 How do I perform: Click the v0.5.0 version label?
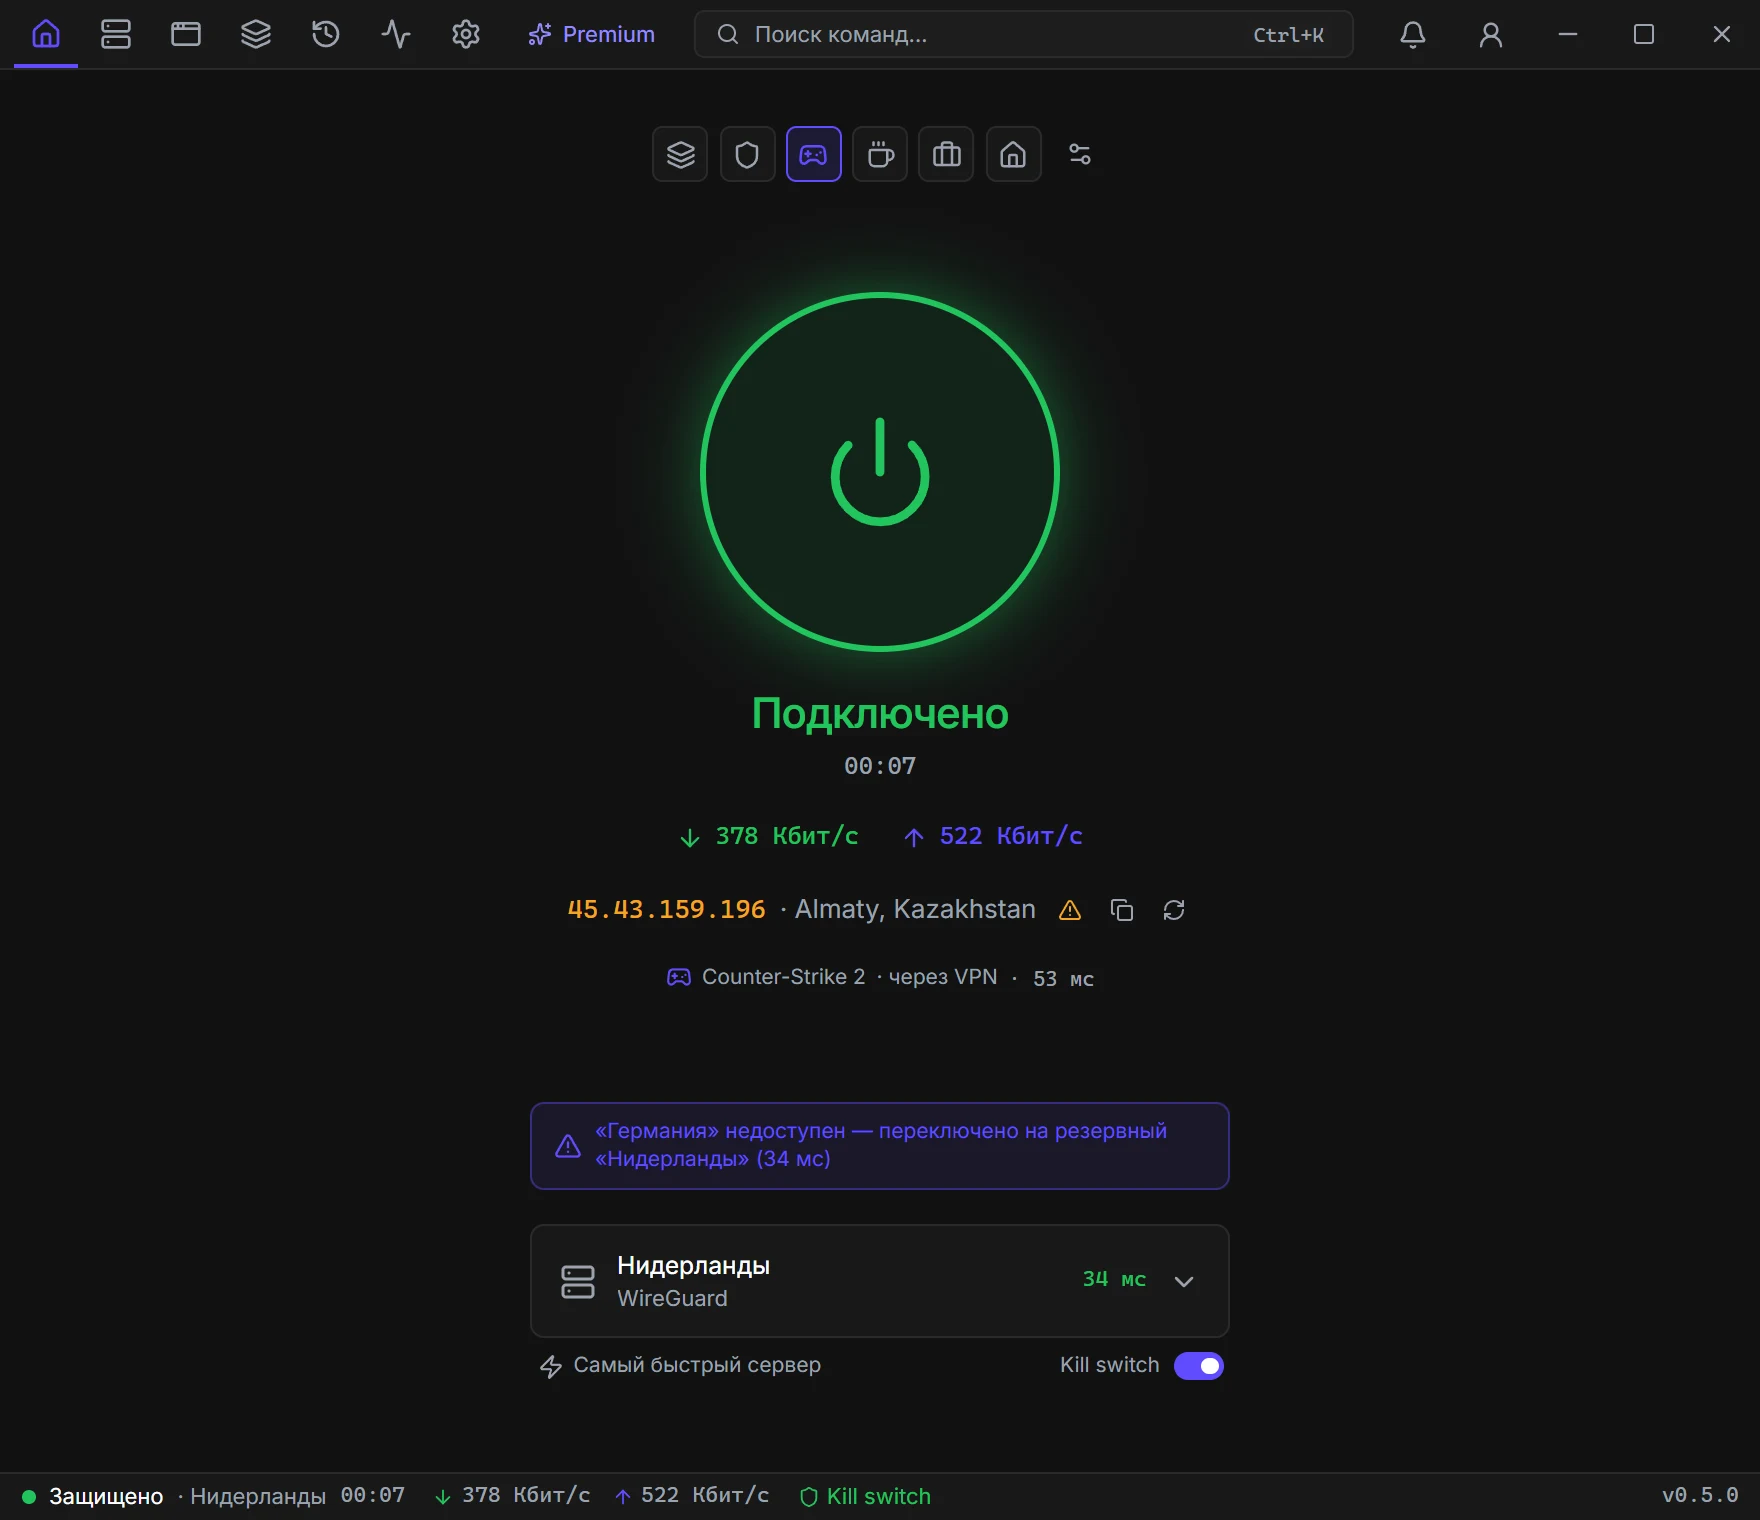pyautogui.click(x=1700, y=1495)
